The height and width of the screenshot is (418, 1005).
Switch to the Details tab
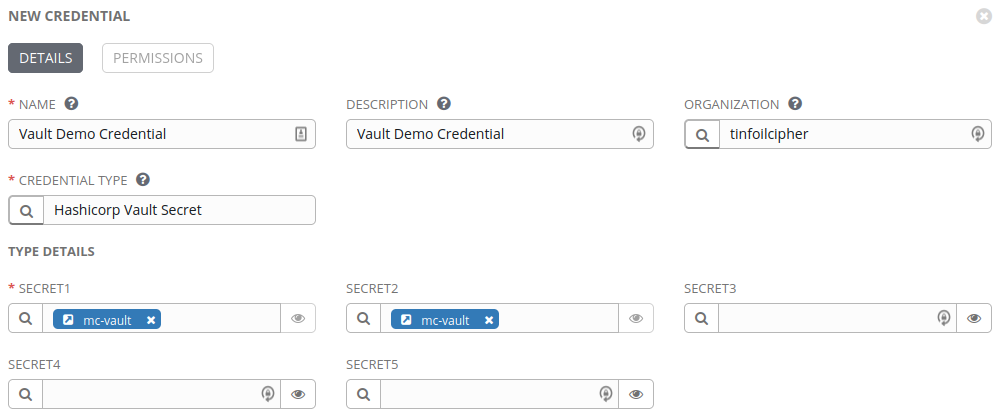coord(45,58)
